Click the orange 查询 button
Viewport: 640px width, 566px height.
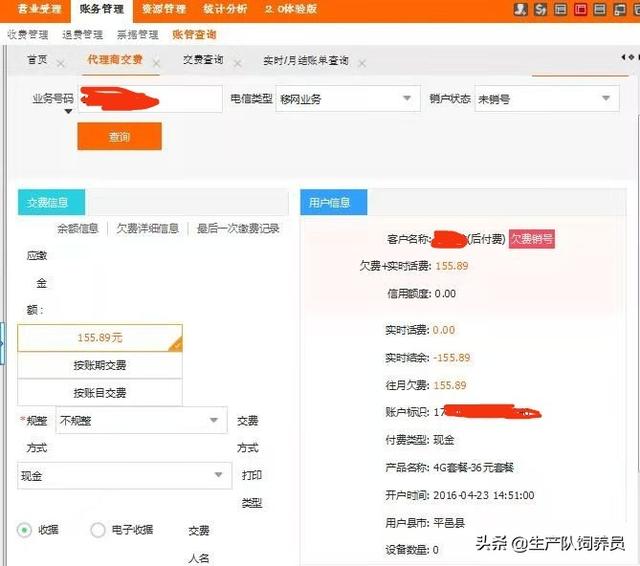click(x=119, y=137)
